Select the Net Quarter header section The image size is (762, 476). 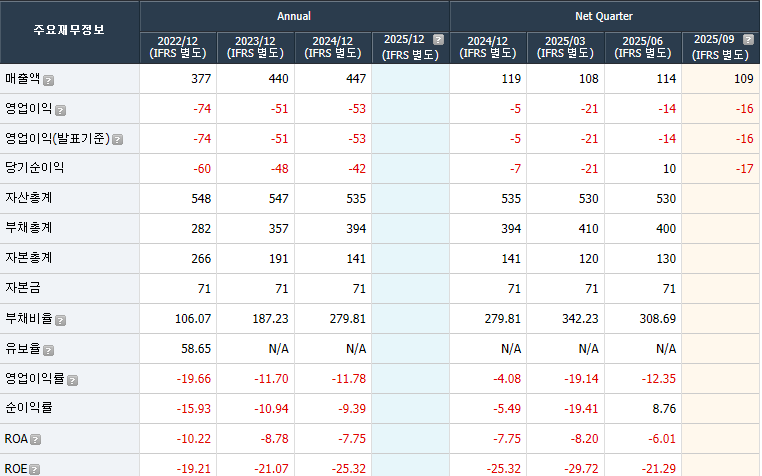pyautogui.click(x=604, y=16)
